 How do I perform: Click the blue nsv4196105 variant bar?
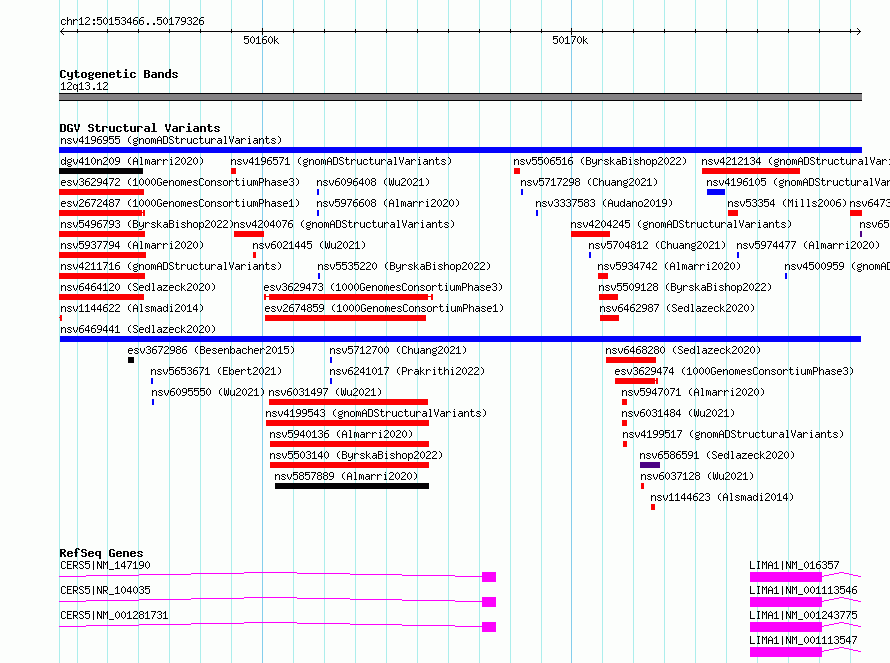[716, 192]
